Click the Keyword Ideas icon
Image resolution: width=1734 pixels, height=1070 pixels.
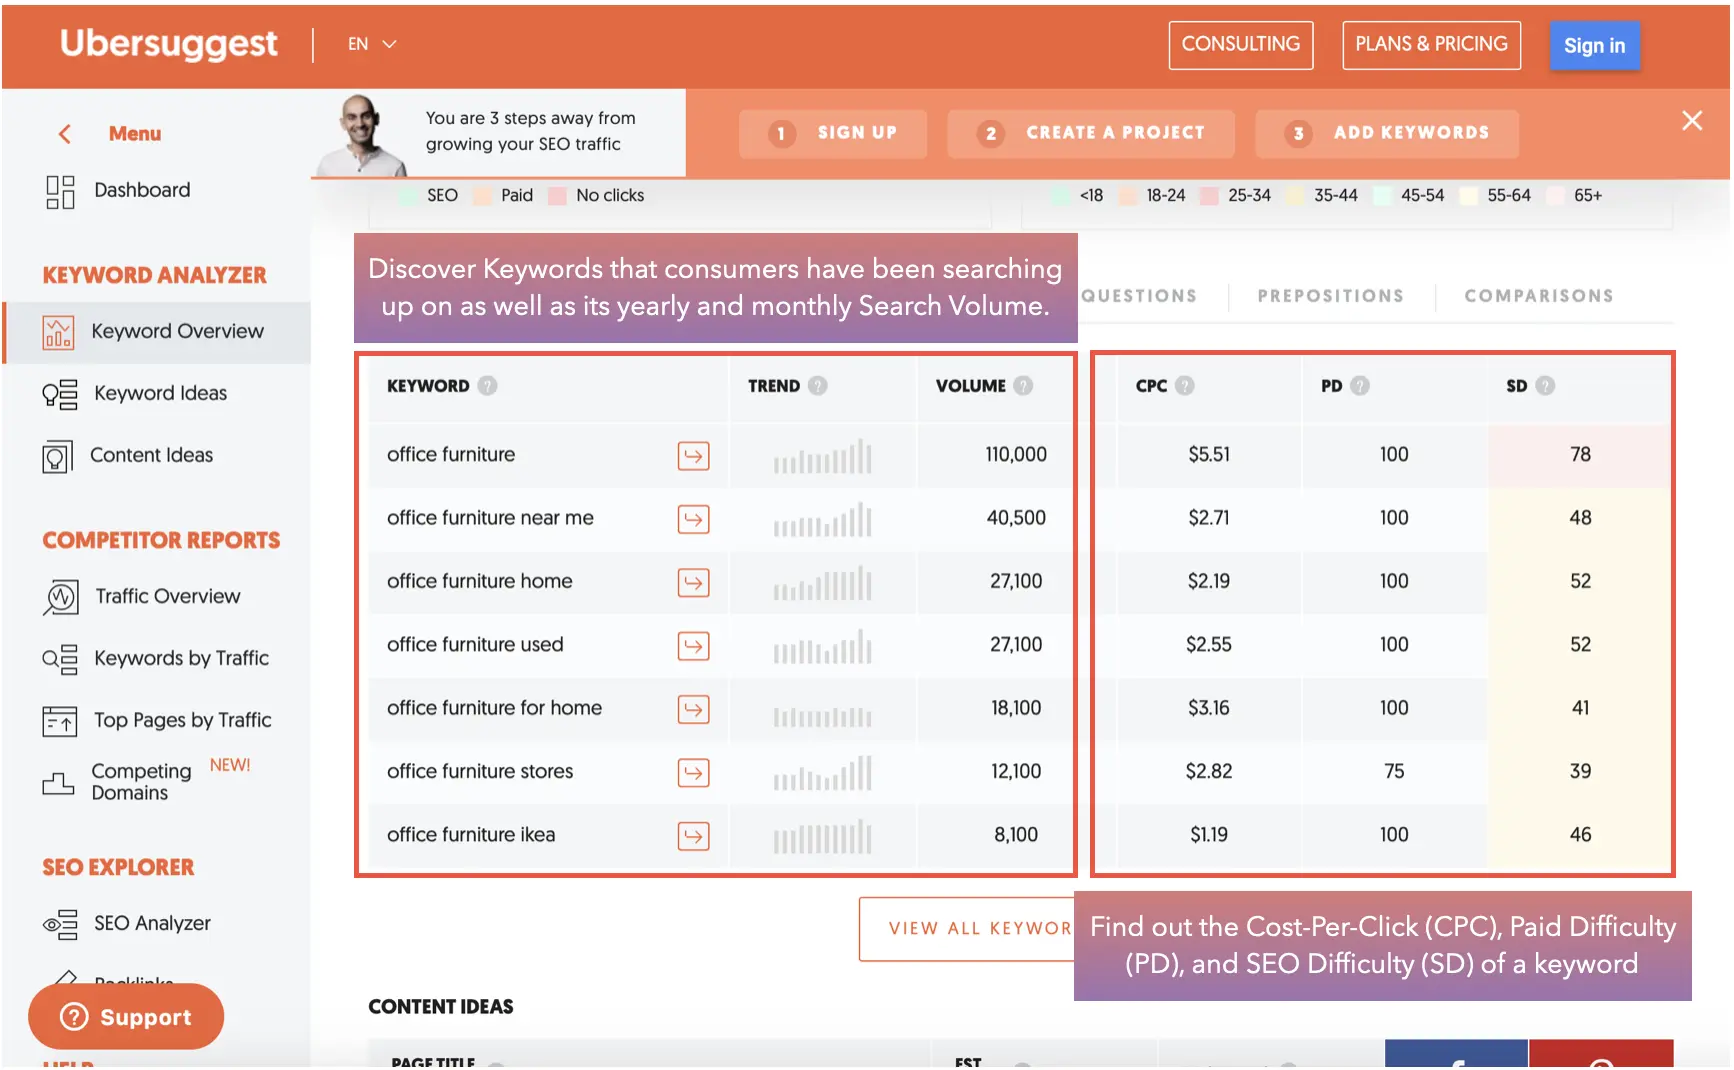60,395
